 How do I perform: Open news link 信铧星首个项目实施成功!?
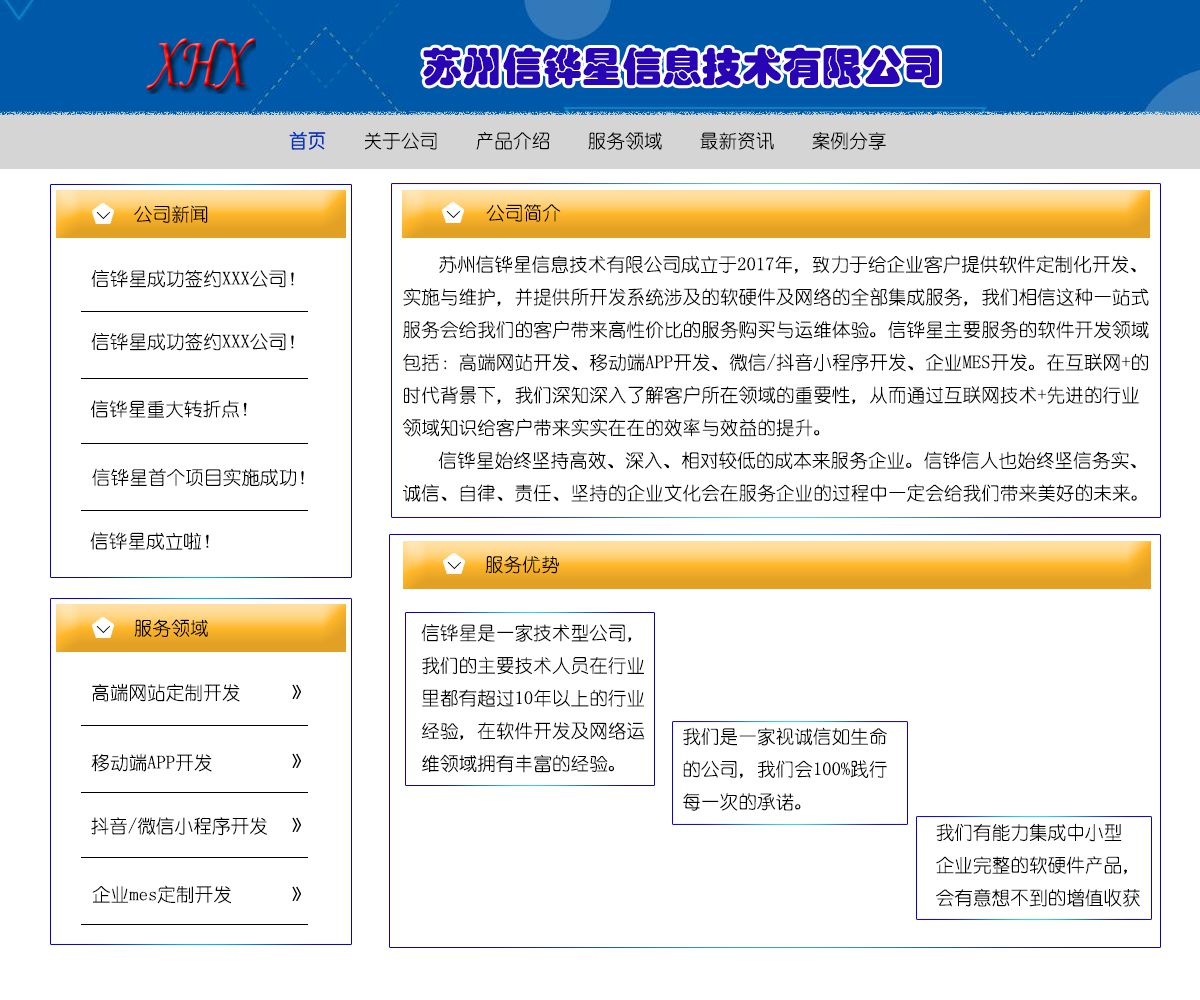click(x=198, y=477)
